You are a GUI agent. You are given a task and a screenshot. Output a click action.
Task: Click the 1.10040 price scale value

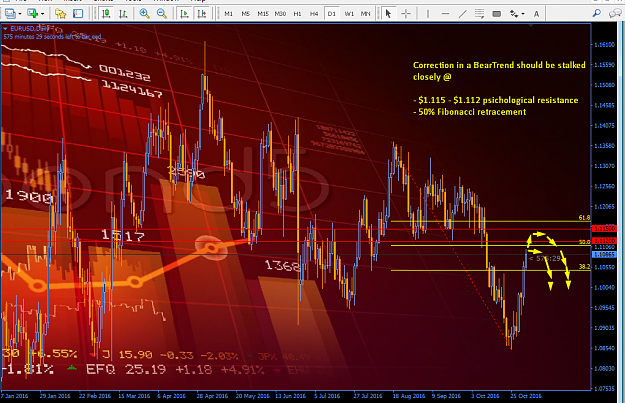point(604,287)
